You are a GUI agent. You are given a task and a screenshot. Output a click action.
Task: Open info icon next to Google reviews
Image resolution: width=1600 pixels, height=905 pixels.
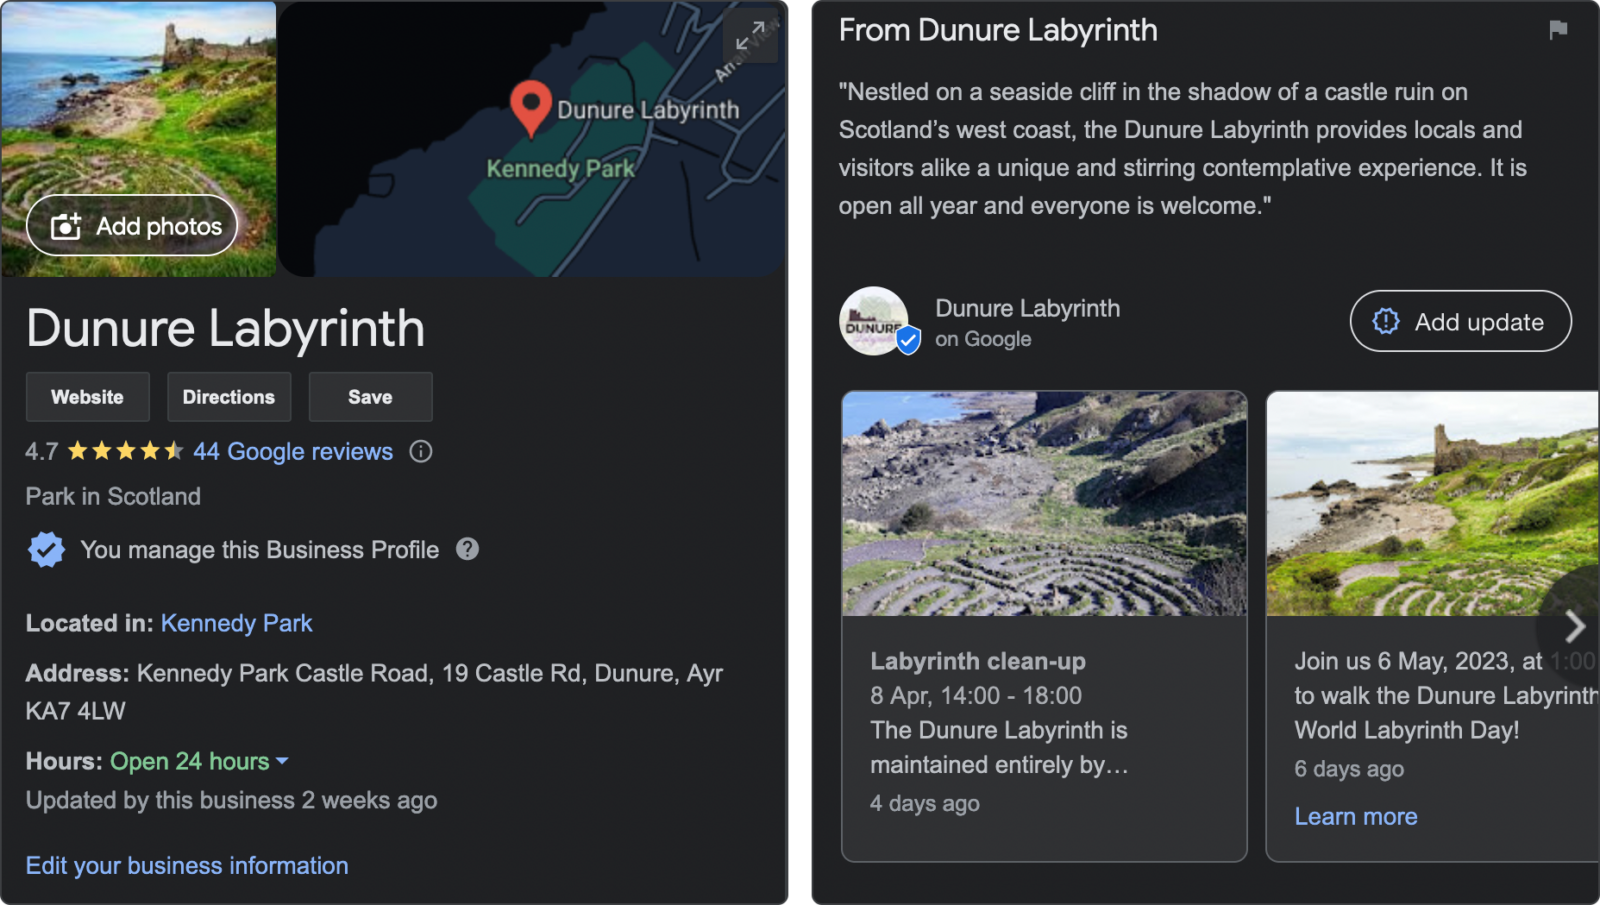pos(421,451)
